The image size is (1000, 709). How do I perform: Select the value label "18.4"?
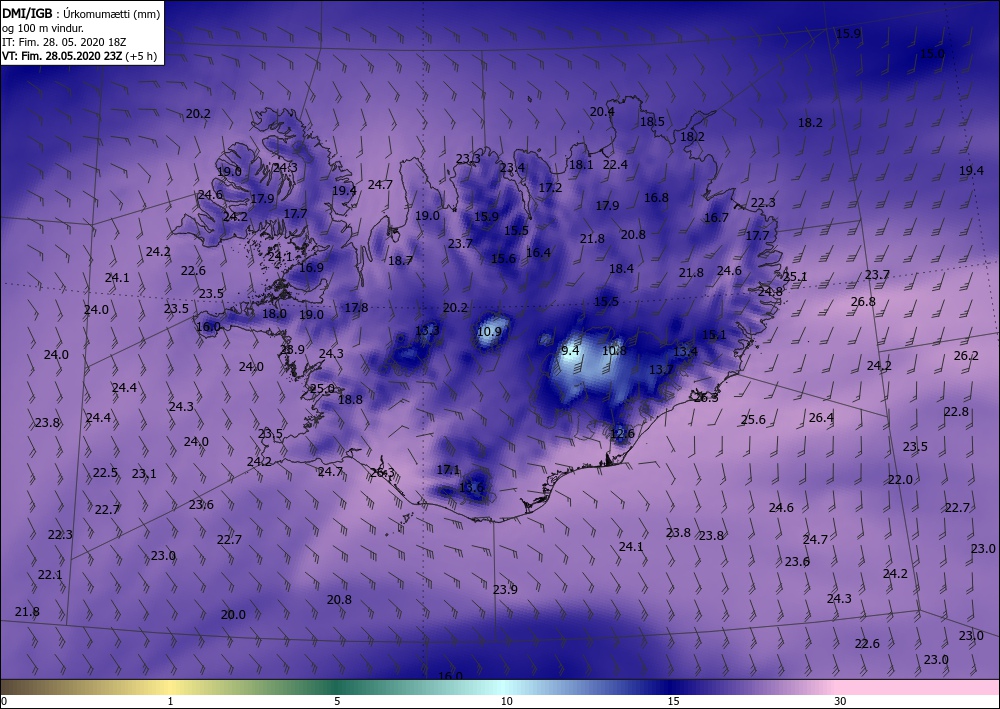click(621, 269)
